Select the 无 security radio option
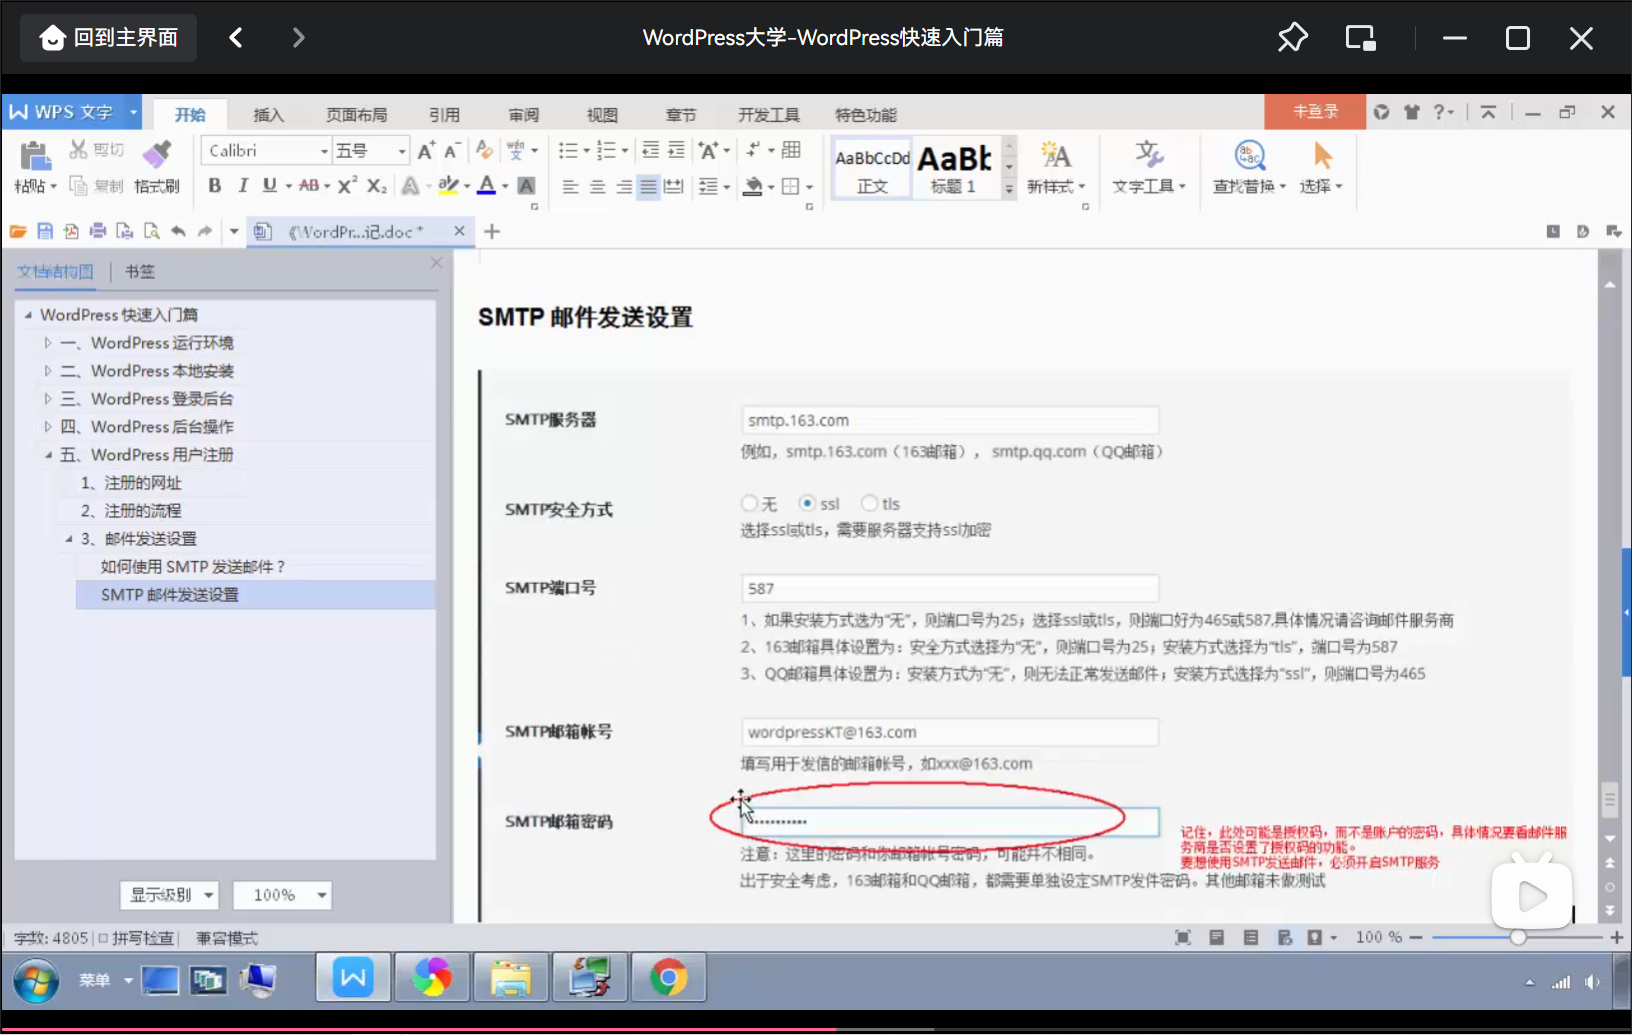The width and height of the screenshot is (1632, 1035). [749, 503]
